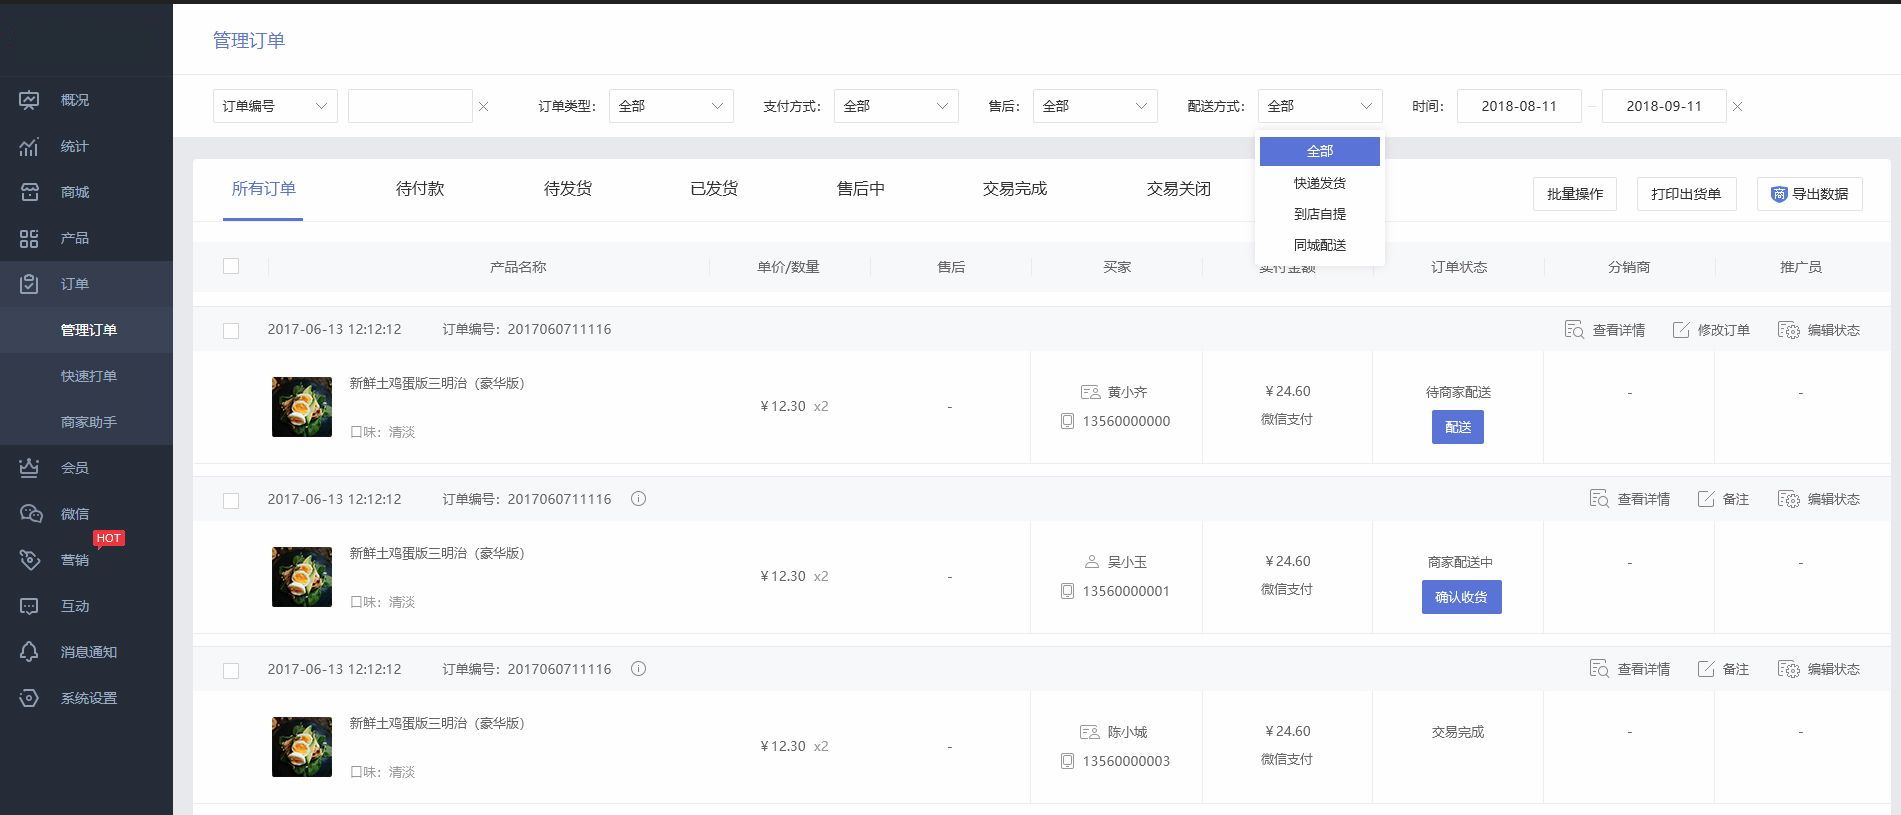
Task: Click info icon next to 吴小玉's order number
Action: point(638,498)
